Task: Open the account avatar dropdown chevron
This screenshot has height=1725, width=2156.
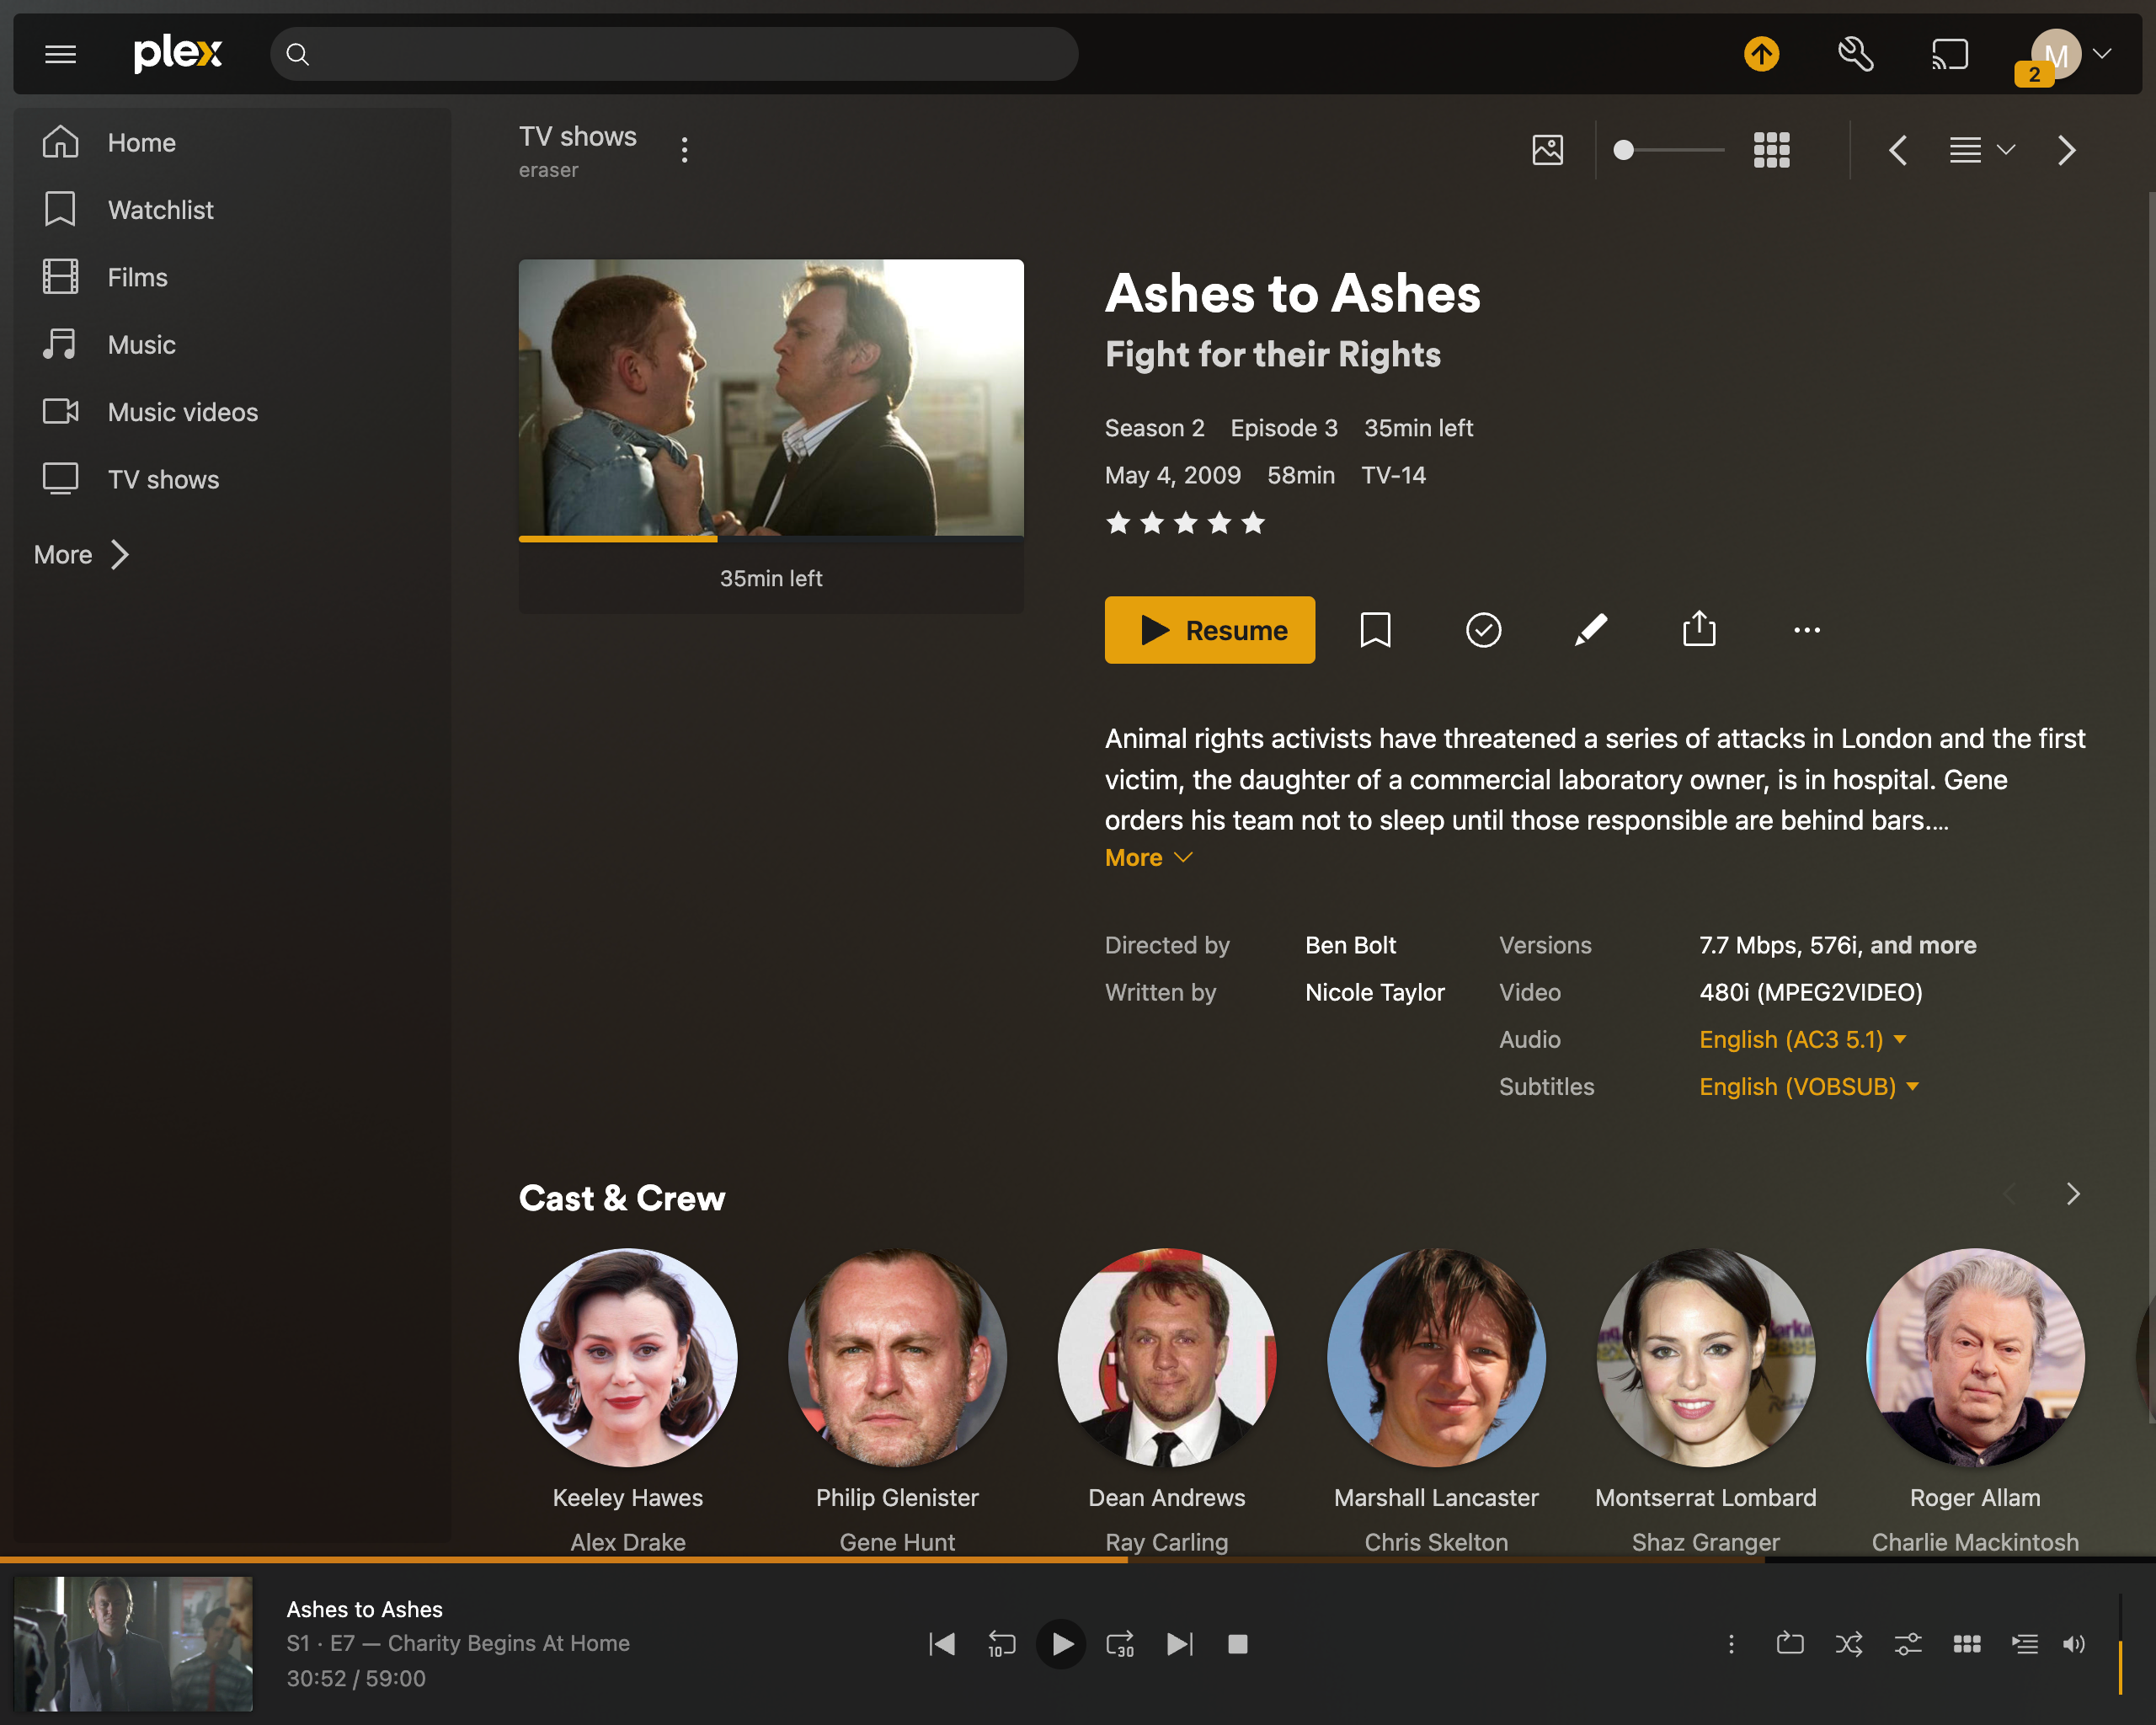Action: 2104,54
